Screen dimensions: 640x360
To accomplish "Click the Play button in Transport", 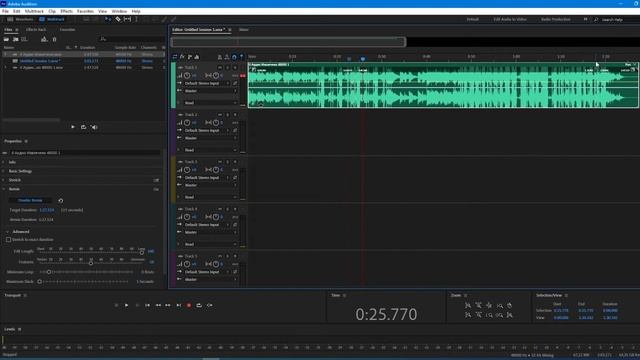I will (x=127, y=305).
